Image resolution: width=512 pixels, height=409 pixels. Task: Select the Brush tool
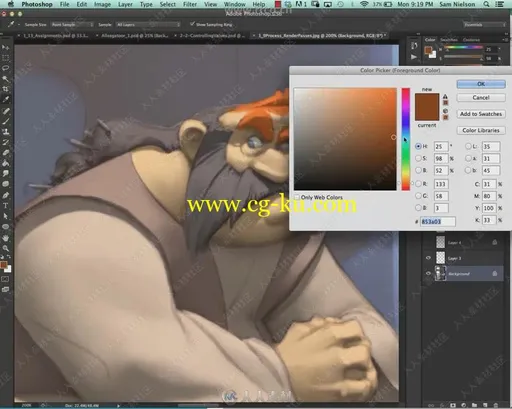(5, 121)
